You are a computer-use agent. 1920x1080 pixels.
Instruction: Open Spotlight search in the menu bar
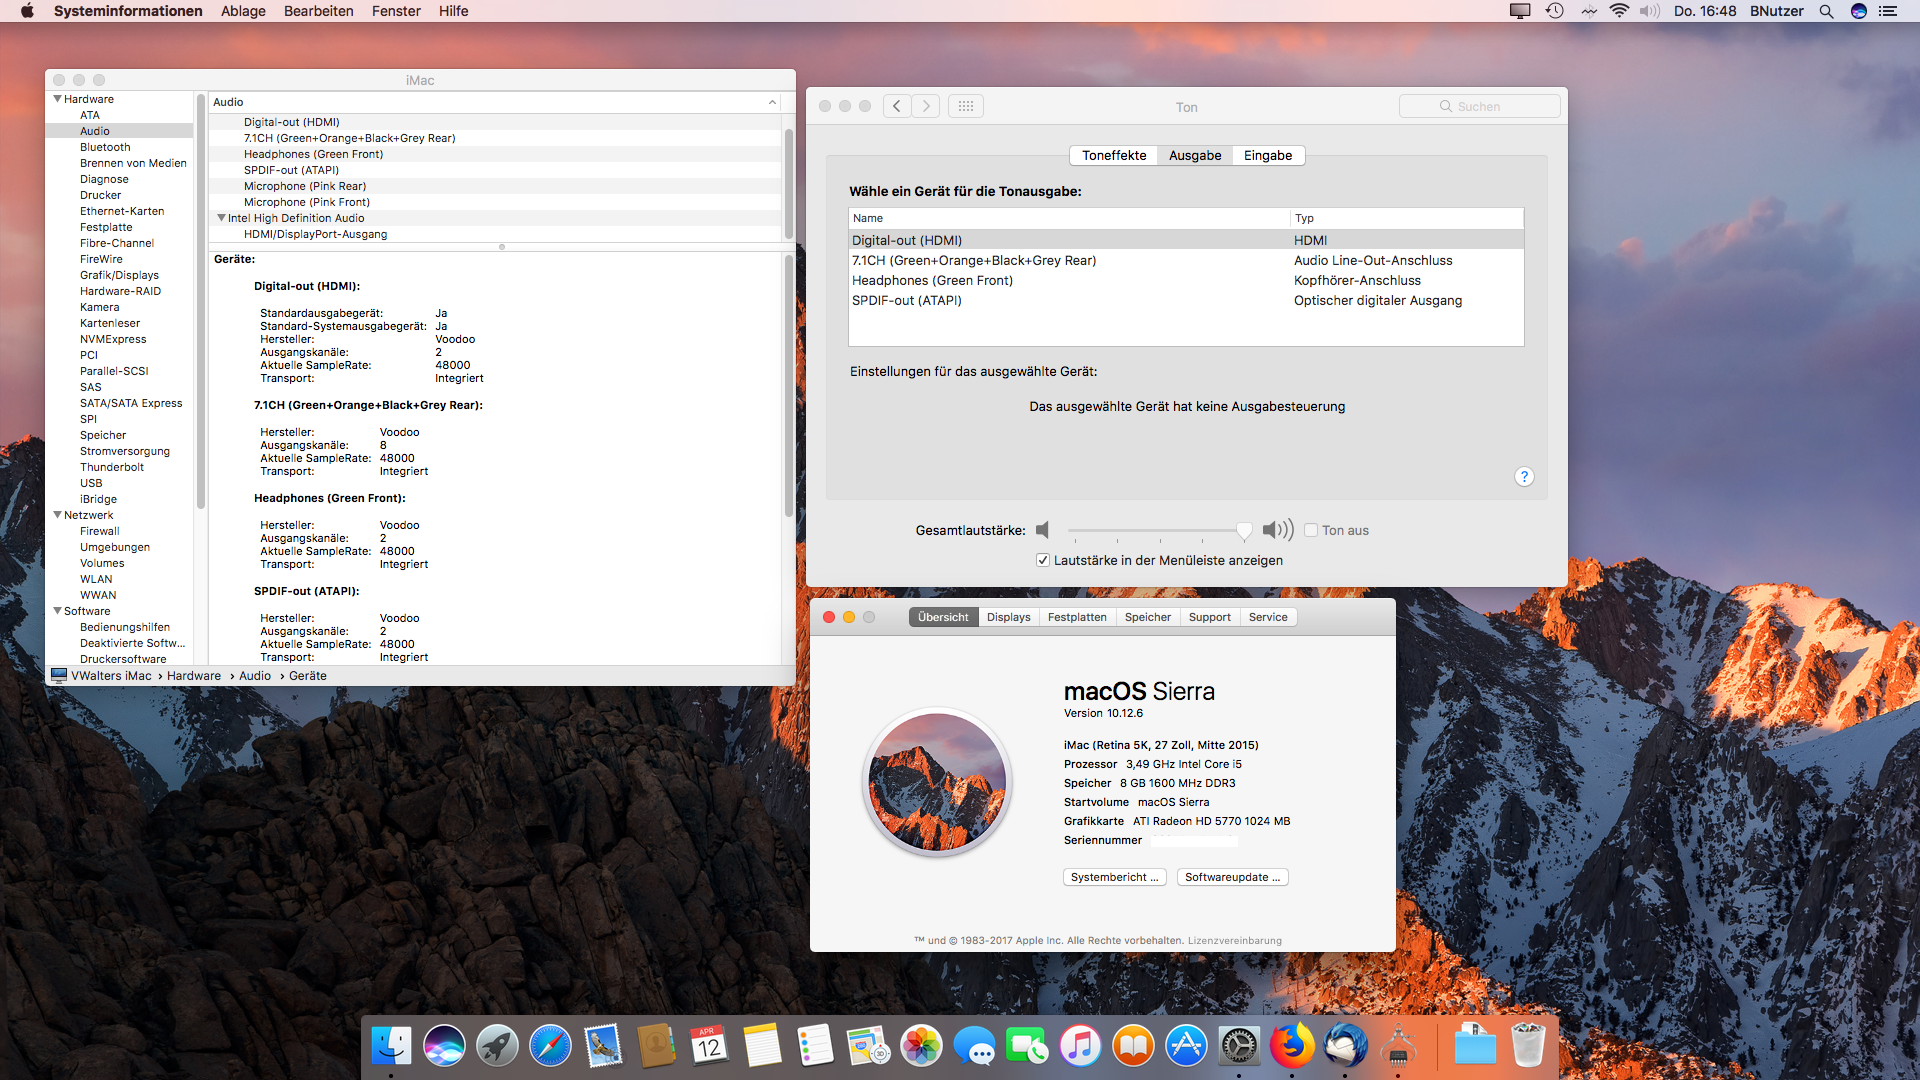click(x=1826, y=11)
